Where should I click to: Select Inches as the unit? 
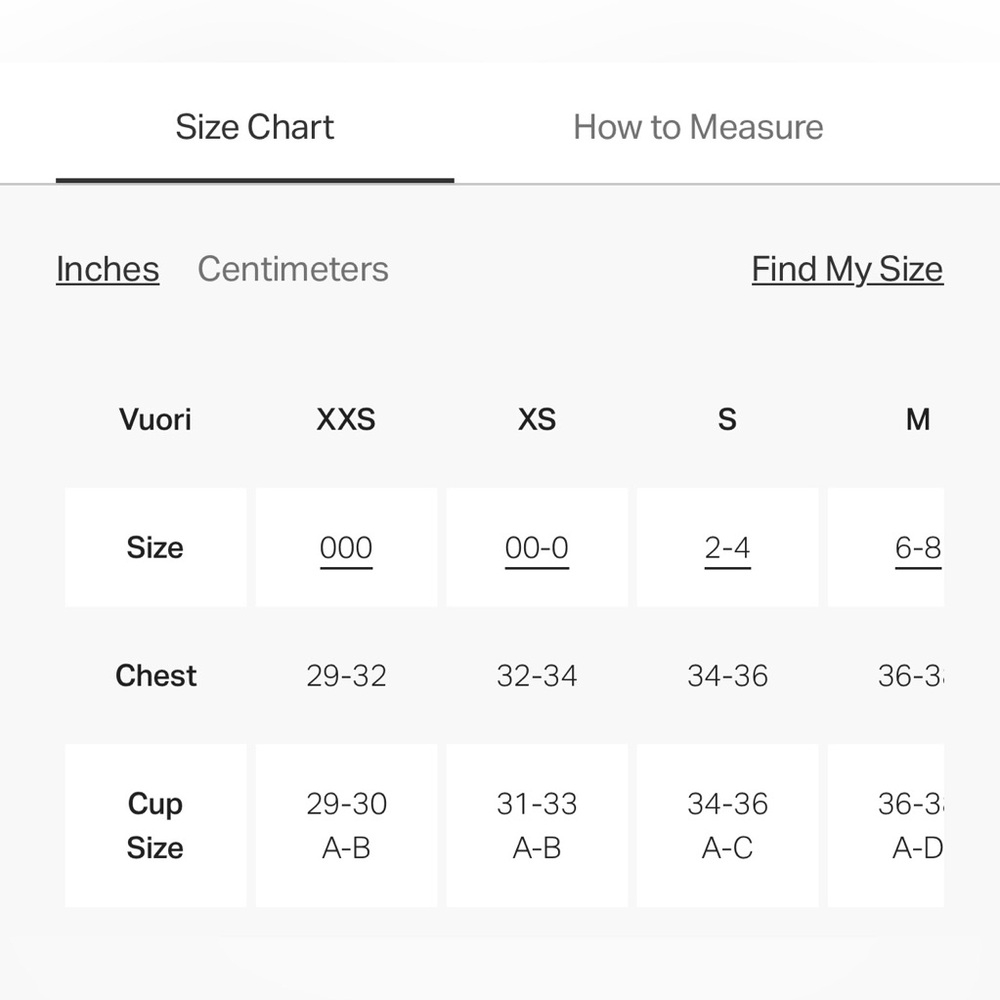point(108,269)
